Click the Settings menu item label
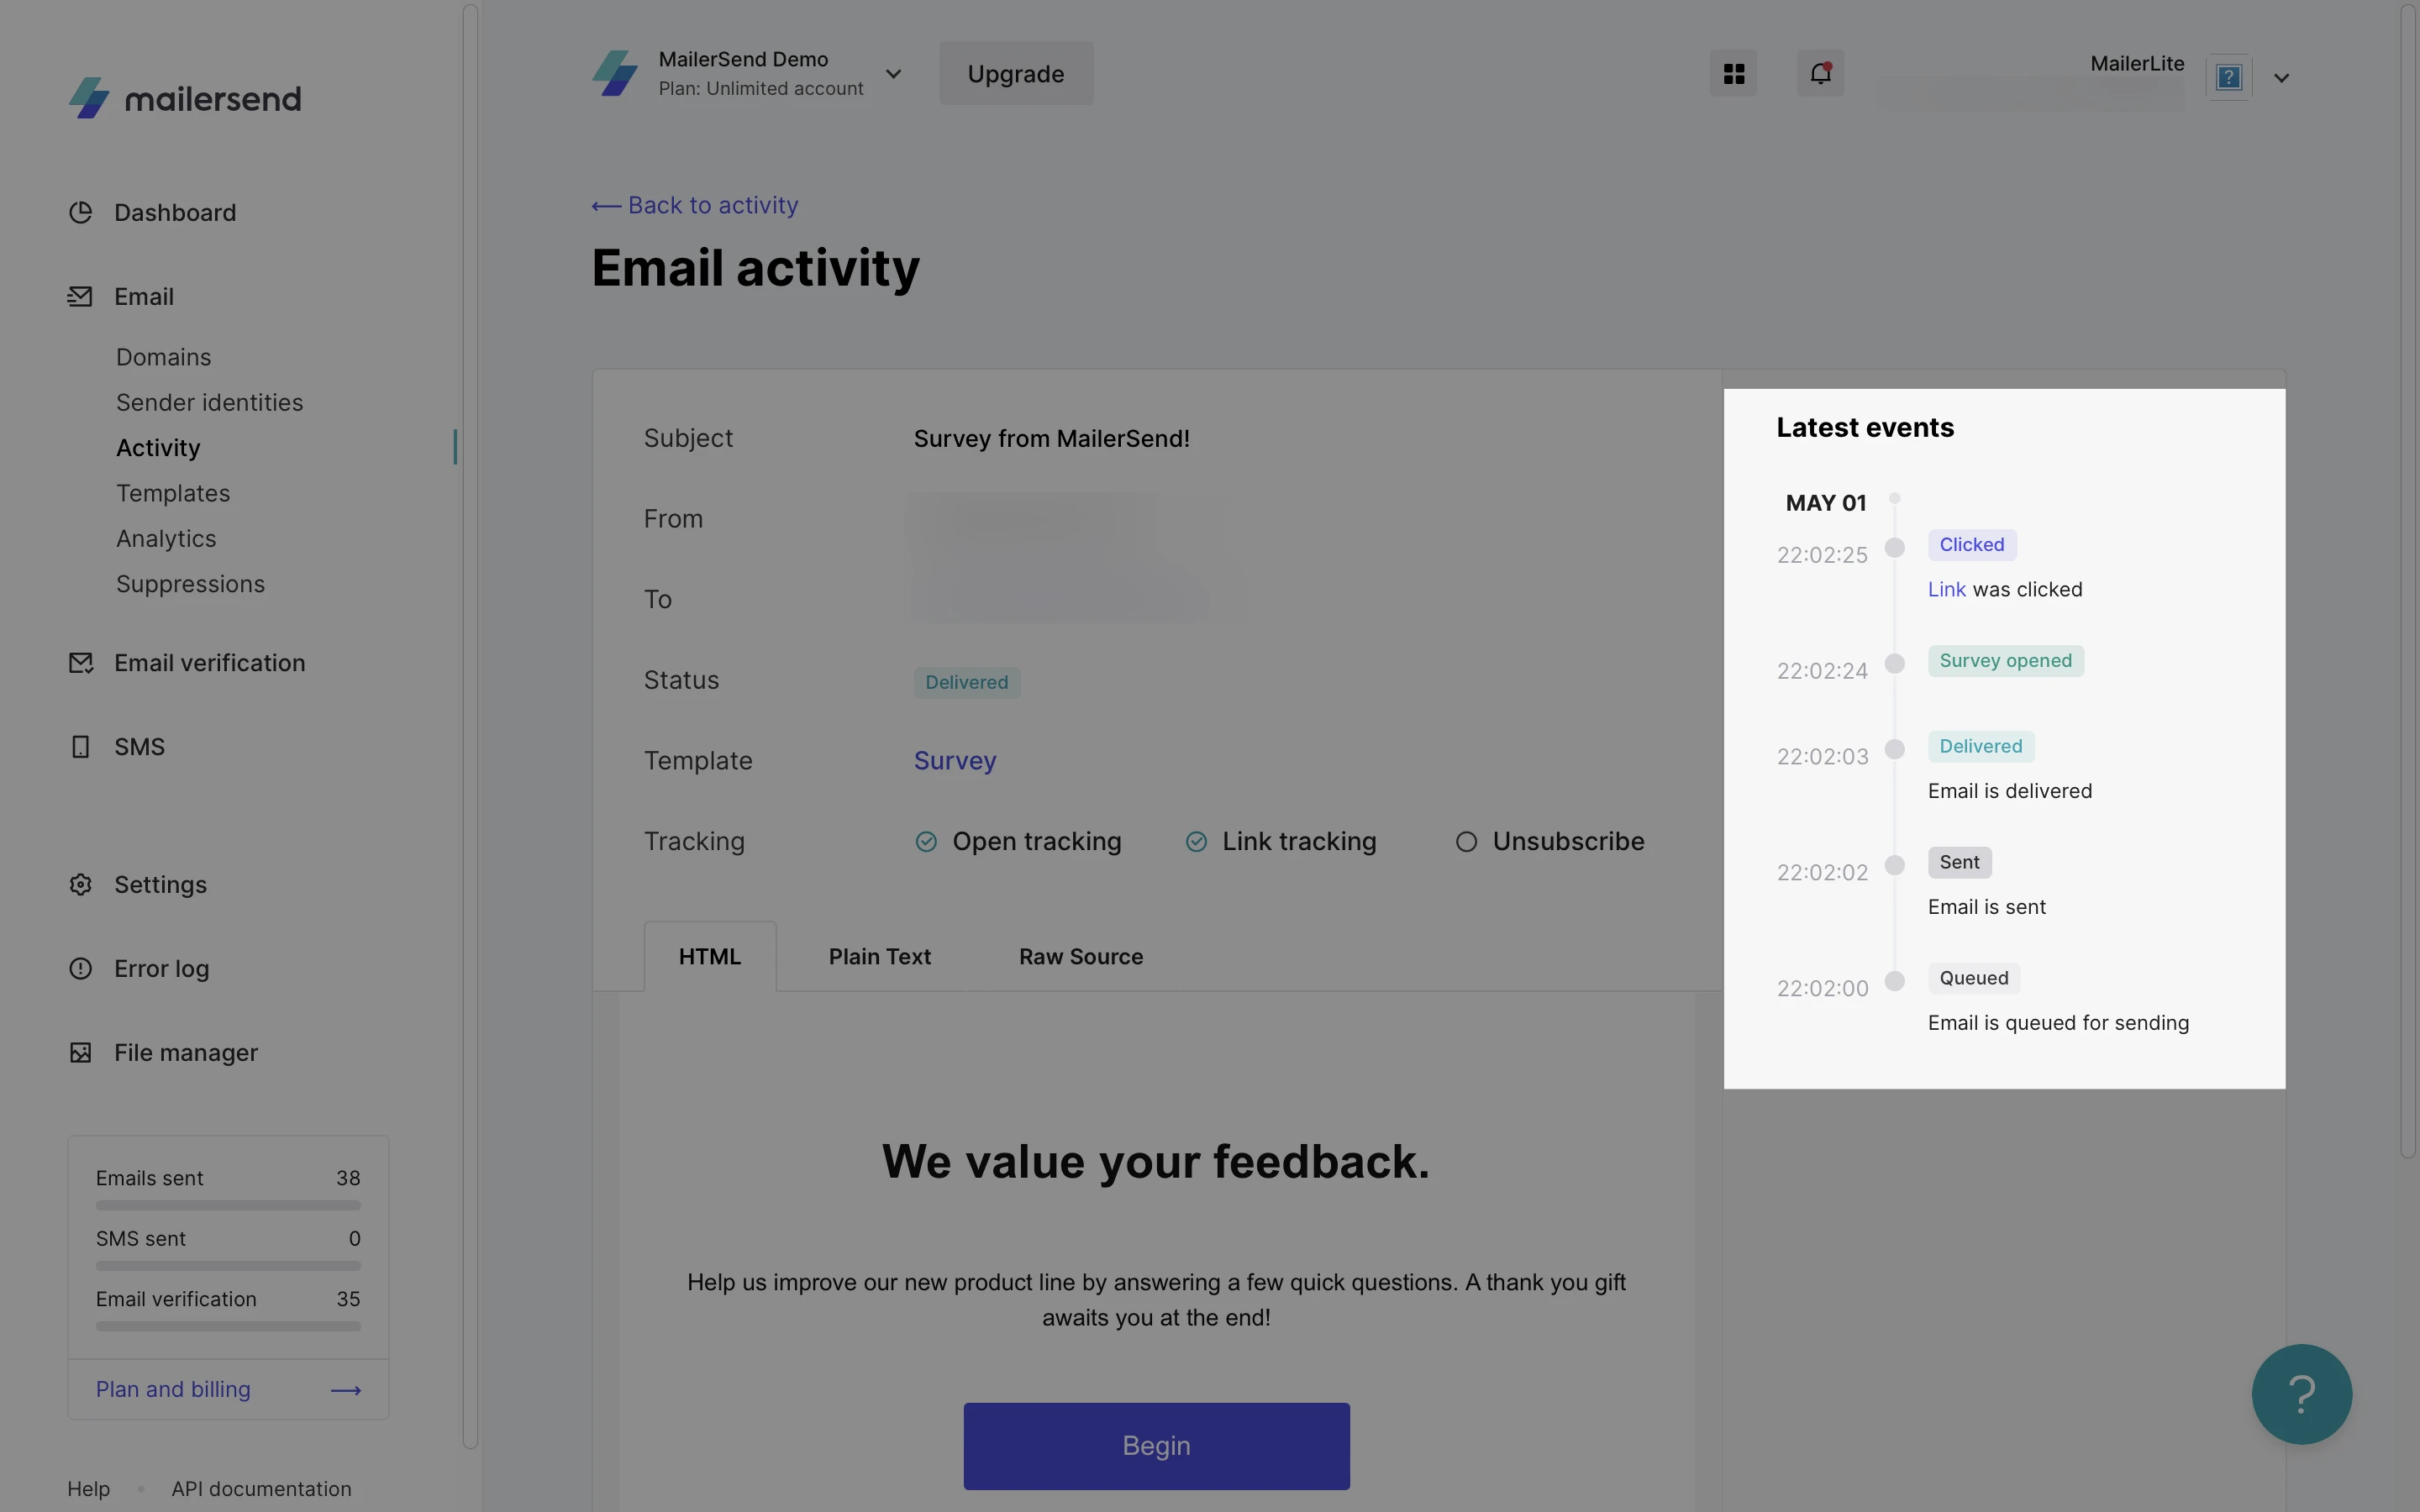The height and width of the screenshot is (1512, 2420). [x=160, y=885]
